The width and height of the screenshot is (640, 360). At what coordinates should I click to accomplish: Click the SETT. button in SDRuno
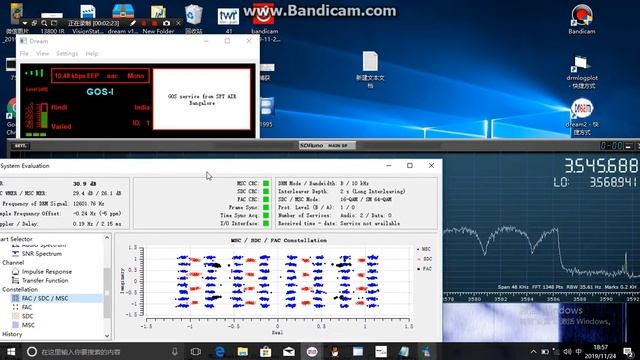(x=20, y=146)
